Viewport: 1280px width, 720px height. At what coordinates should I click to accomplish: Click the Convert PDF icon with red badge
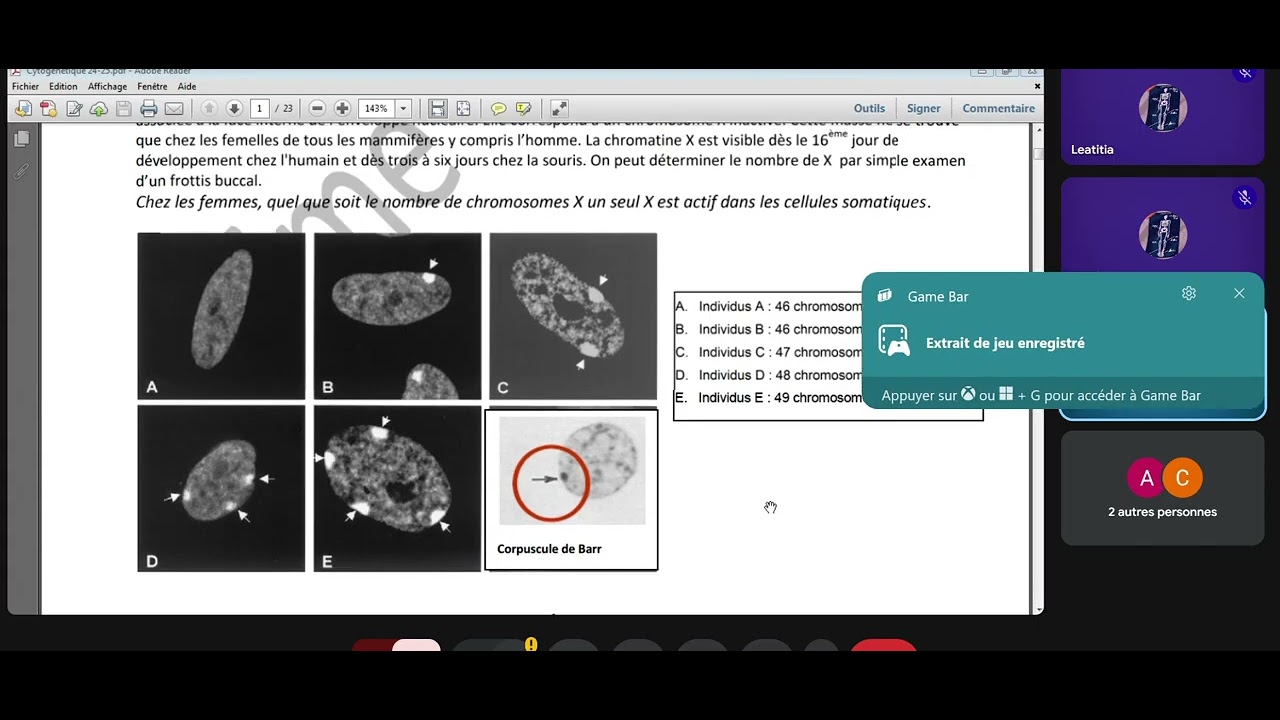click(48, 108)
